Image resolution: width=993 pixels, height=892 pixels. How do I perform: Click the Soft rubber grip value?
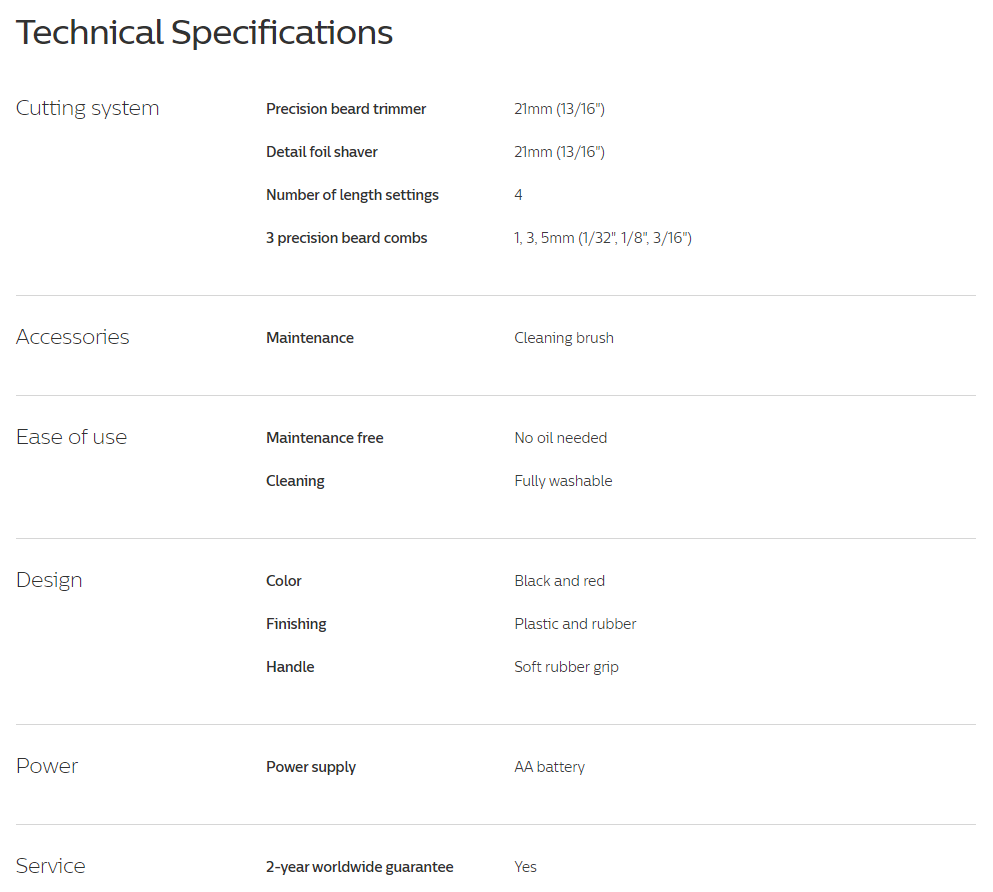pos(566,667)
